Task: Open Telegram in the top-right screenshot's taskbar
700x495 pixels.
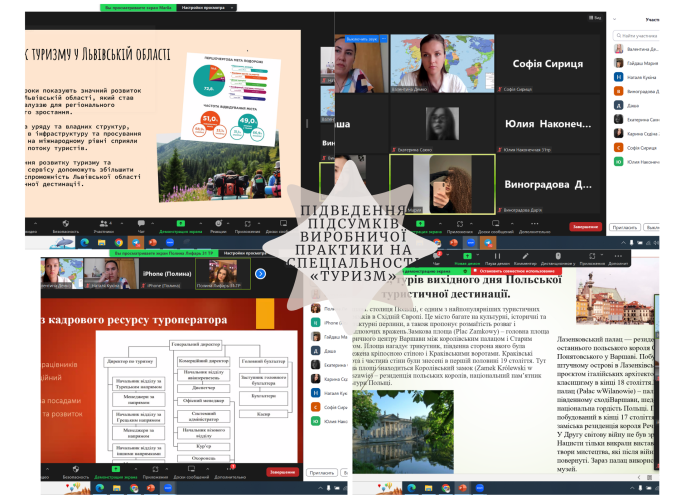Action: coord(488,243)
